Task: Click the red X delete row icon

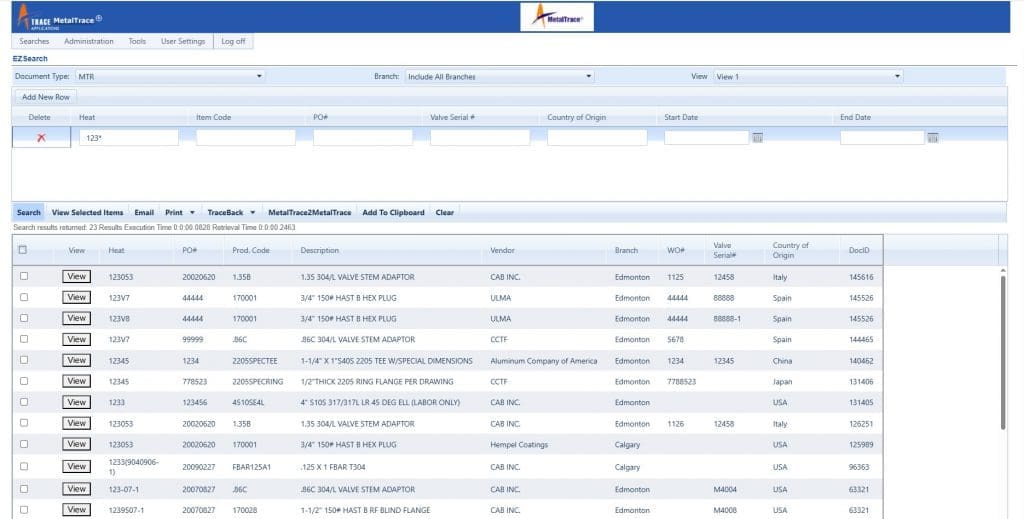Action: coord(41,138)
